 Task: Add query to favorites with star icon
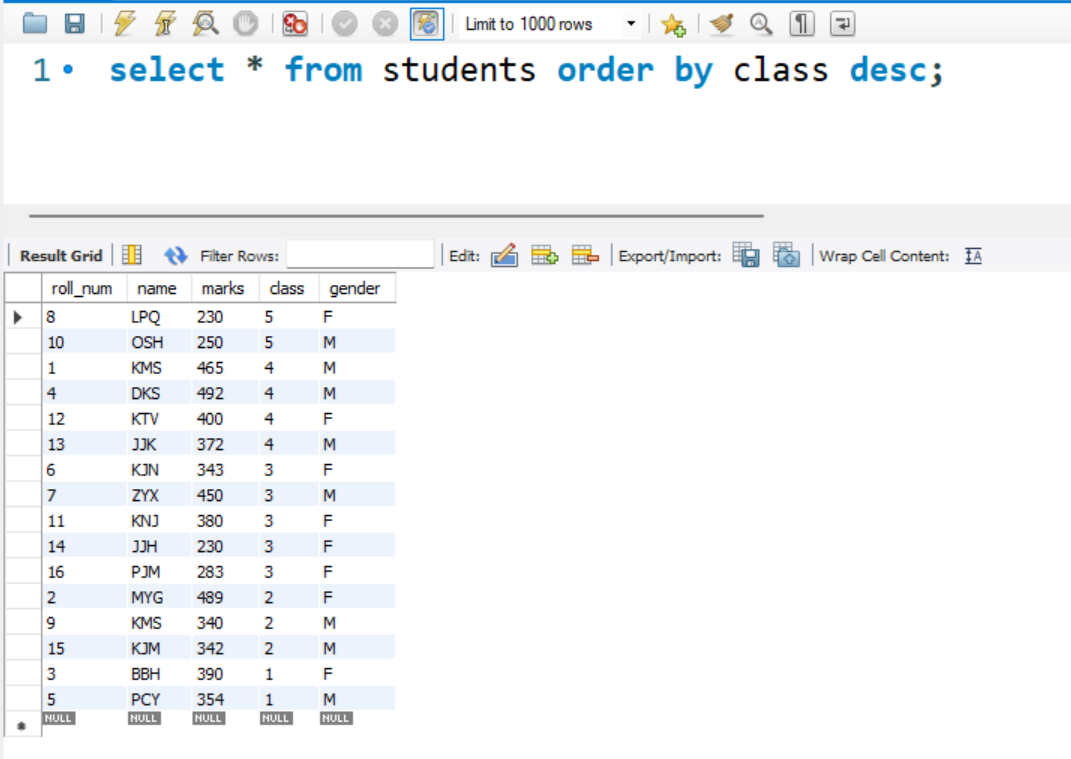pos(673,25)
